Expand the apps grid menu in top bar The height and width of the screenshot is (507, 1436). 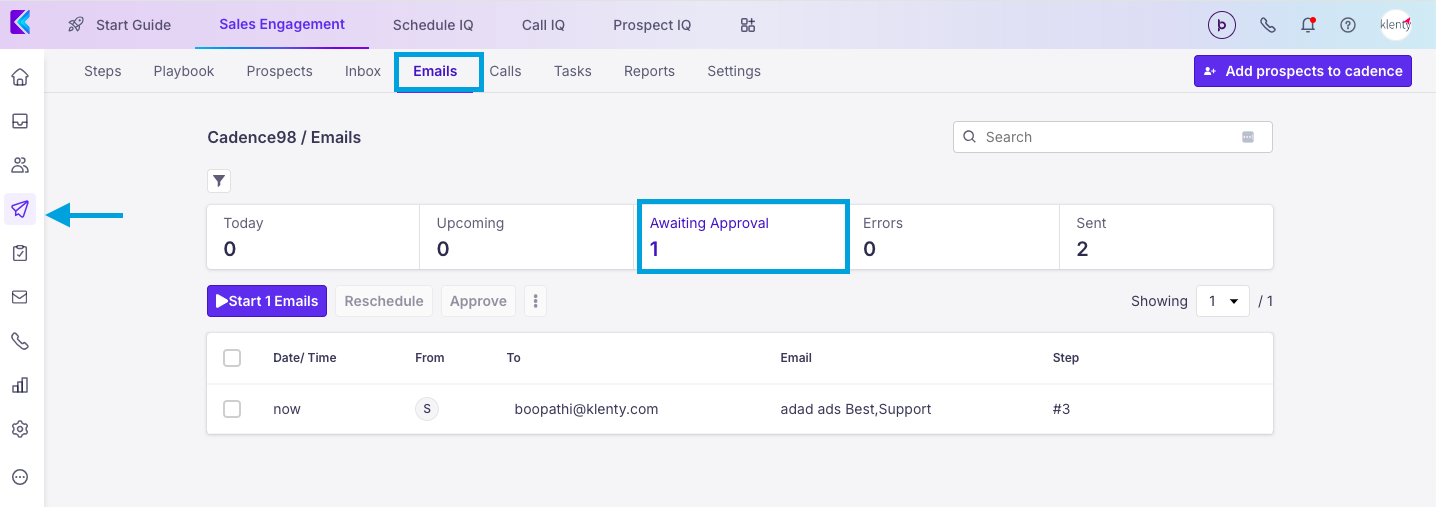(748, 25)
